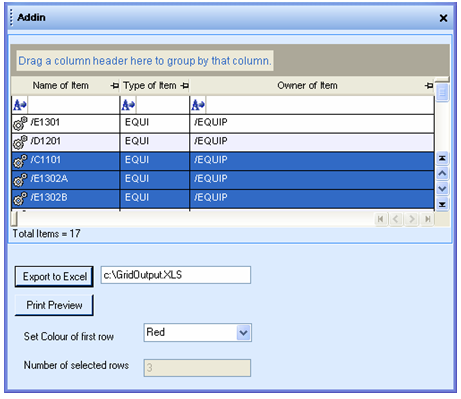
Task: Click the gear icon beside /D1201
Action: 20,142
